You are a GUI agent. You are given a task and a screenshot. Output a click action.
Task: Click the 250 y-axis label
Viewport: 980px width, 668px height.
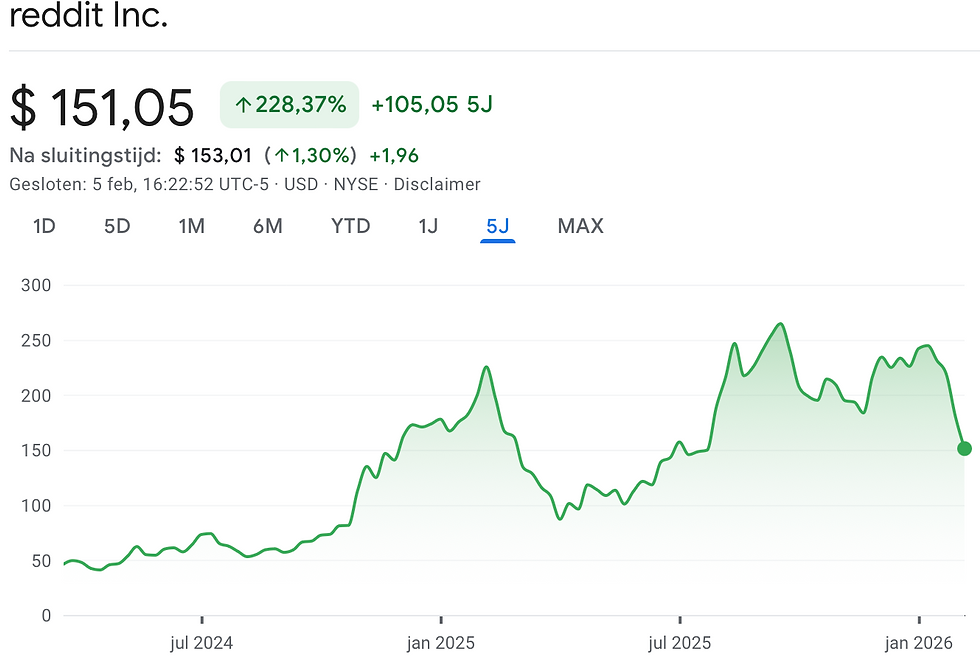(x=36, y=341)
